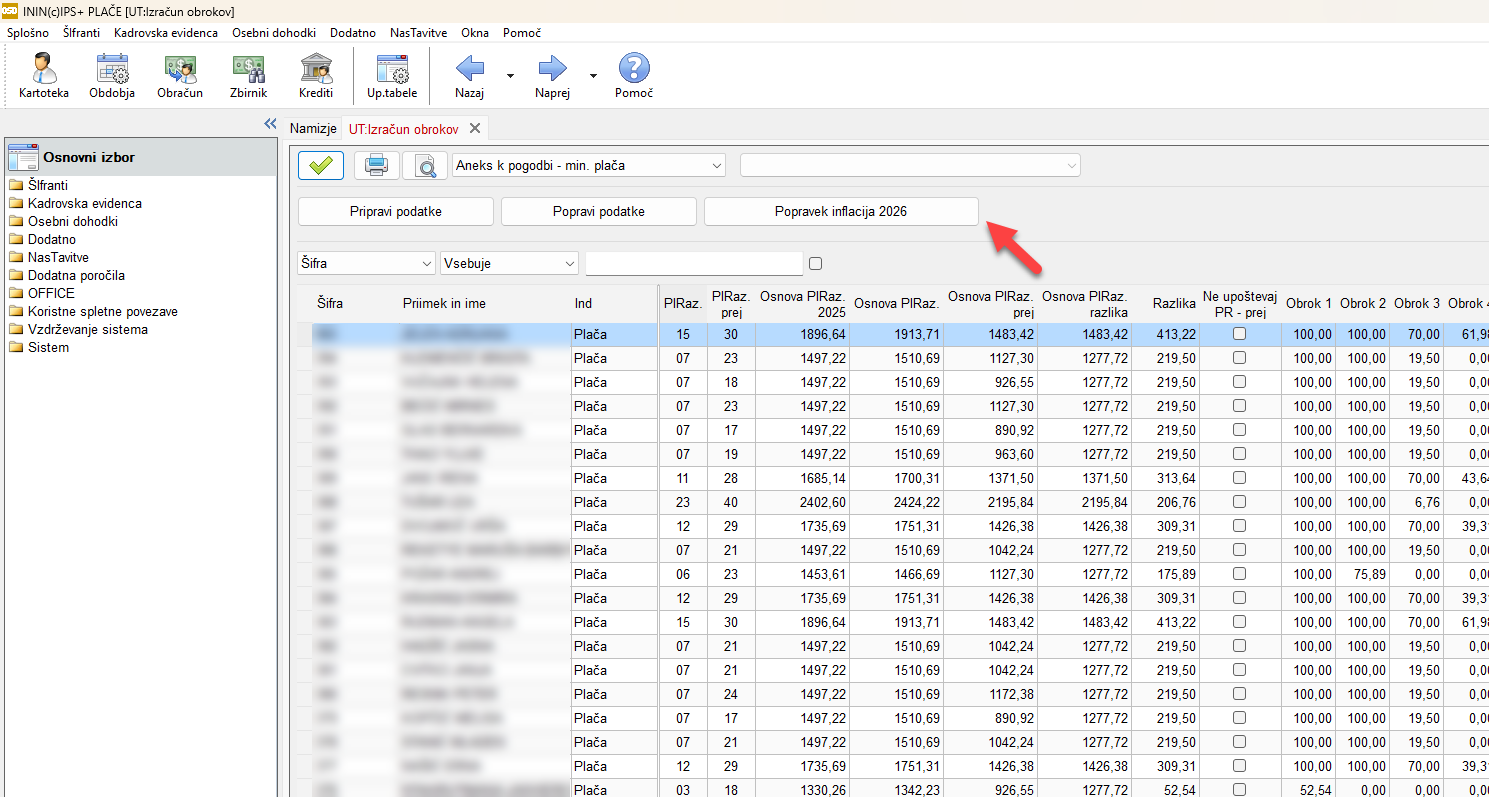Open the Kartoteka toolbar icon
Screen dimensions: 1489x797
coord(43,76)
